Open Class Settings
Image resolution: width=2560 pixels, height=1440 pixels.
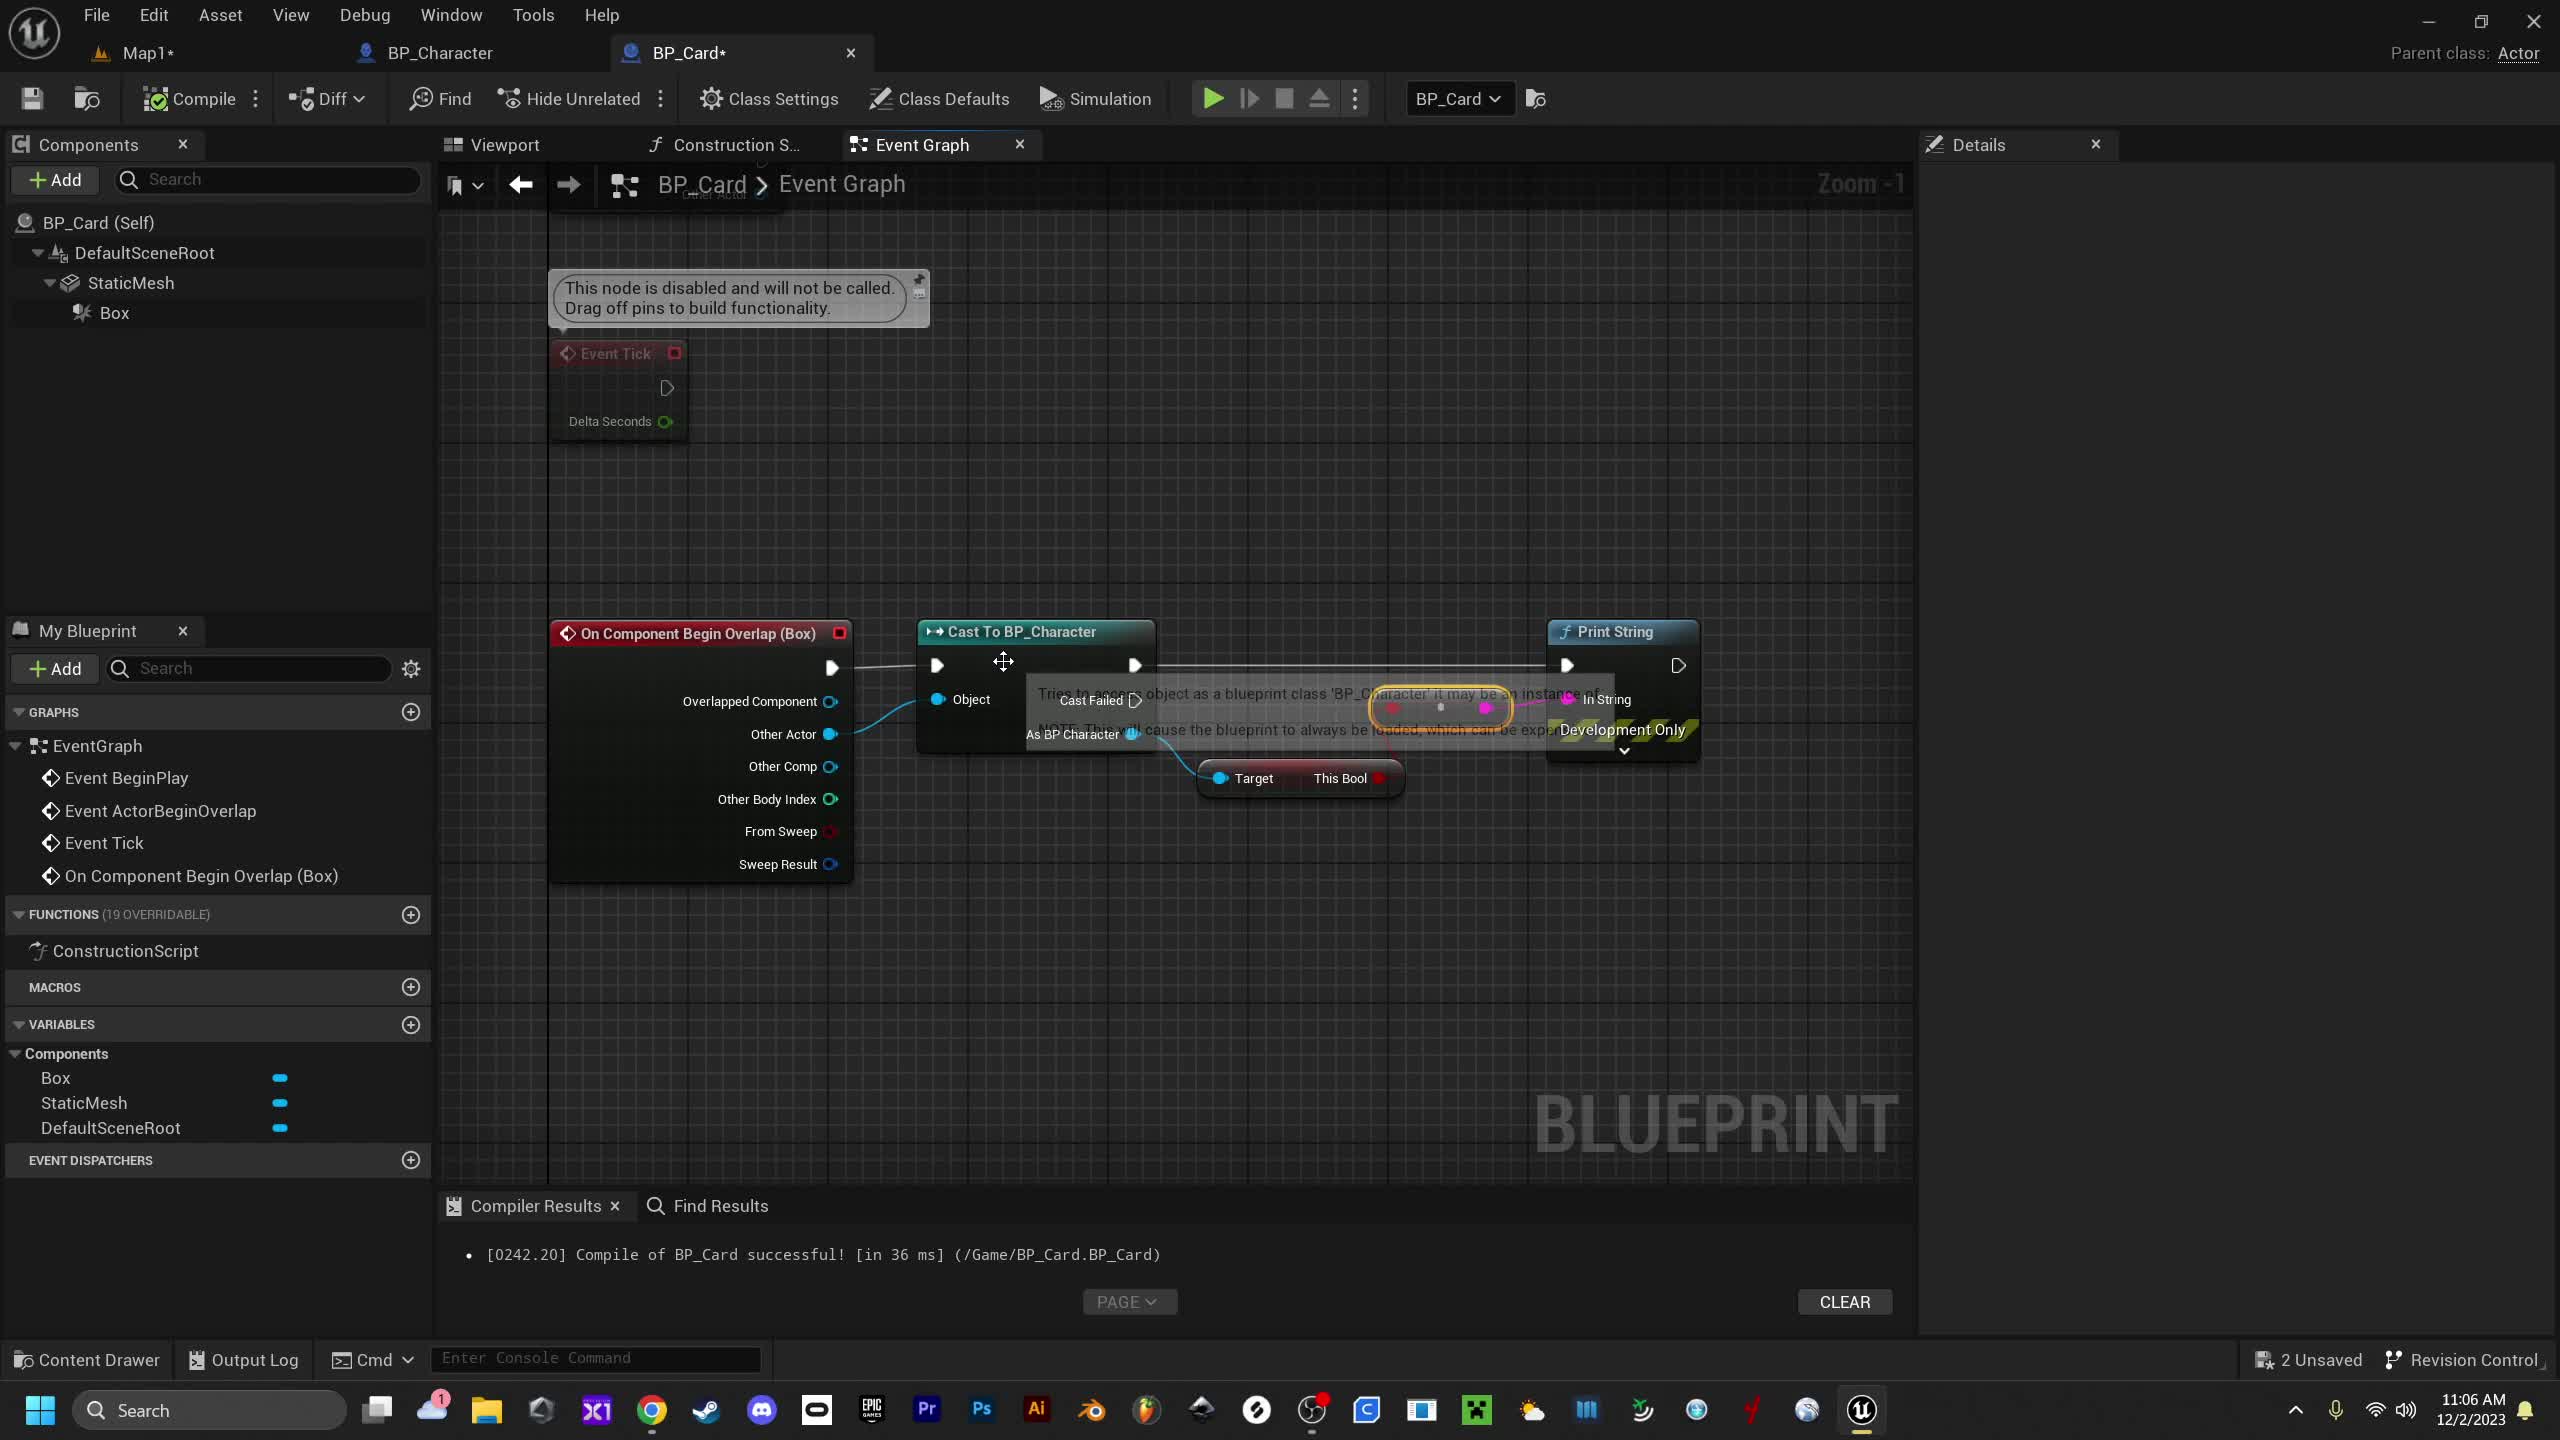click(x=768, y=99)
